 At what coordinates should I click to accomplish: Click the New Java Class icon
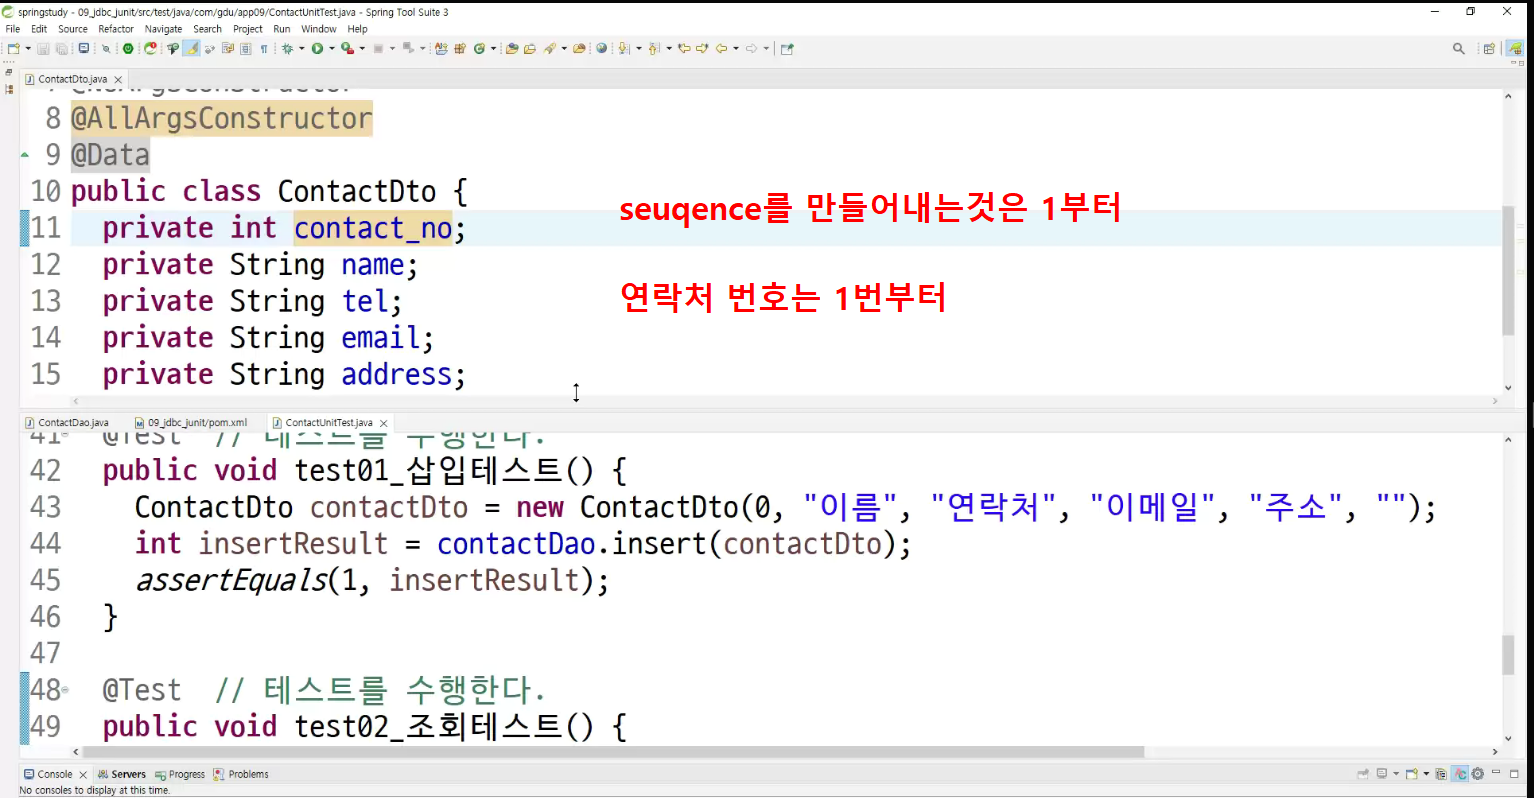point(479,48)
